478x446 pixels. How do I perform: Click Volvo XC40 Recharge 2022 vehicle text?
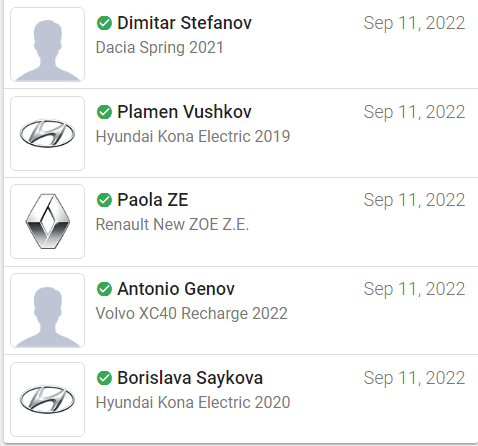point(192,313)
